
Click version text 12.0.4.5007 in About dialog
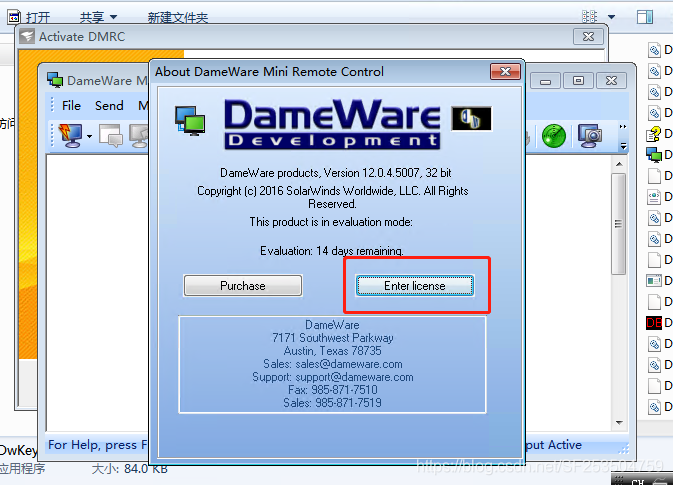391,173
